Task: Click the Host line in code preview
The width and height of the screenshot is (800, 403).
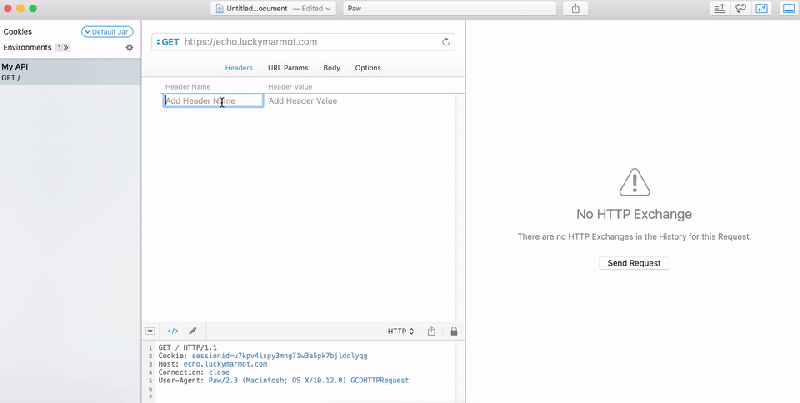Action: 213,364
